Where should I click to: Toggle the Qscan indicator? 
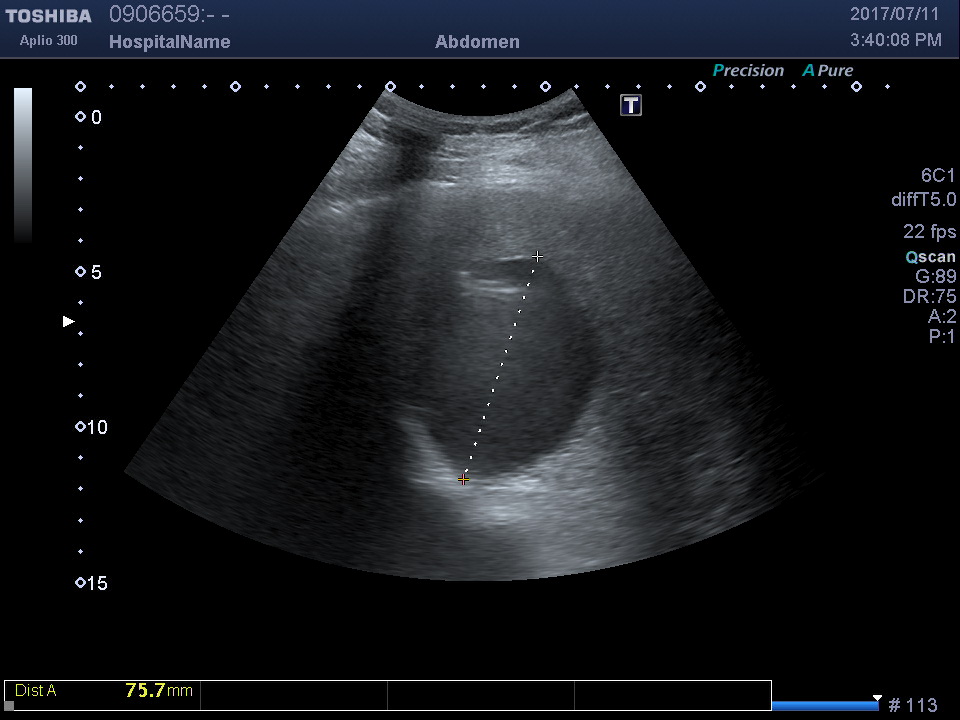pyautogui.click(x=930, y=257)
